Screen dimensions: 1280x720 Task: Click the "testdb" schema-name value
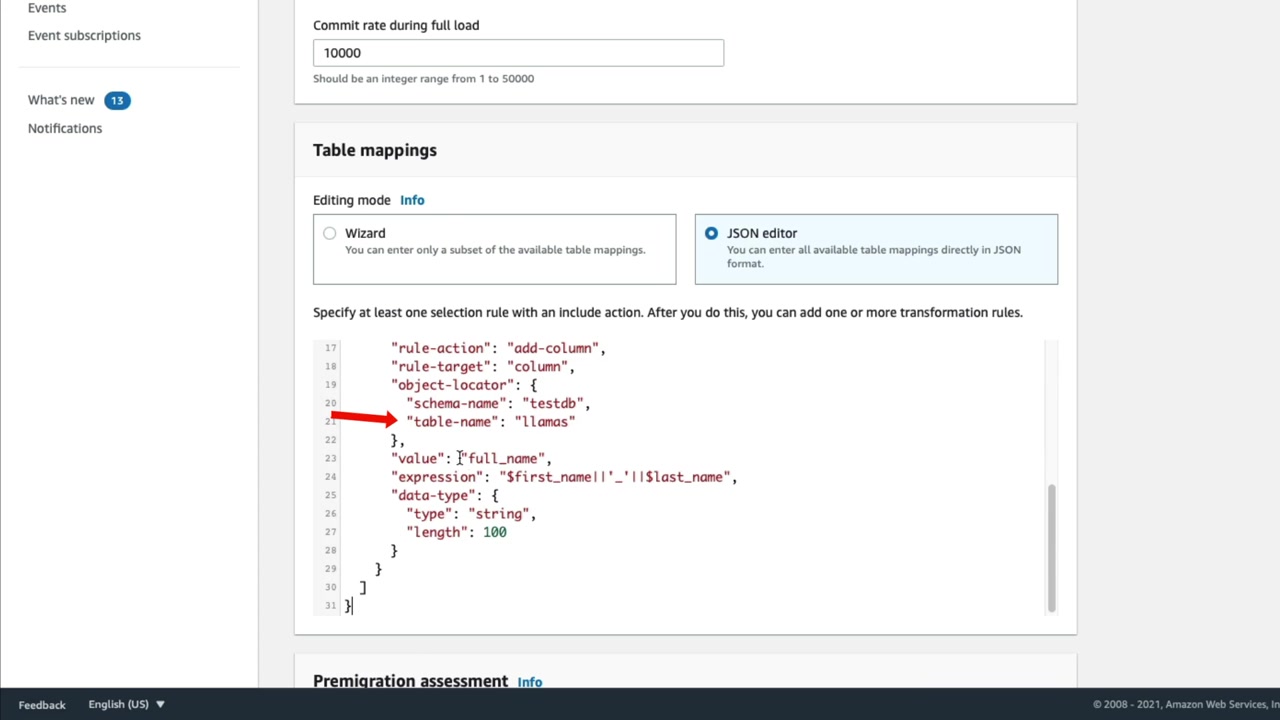[555, 403]
